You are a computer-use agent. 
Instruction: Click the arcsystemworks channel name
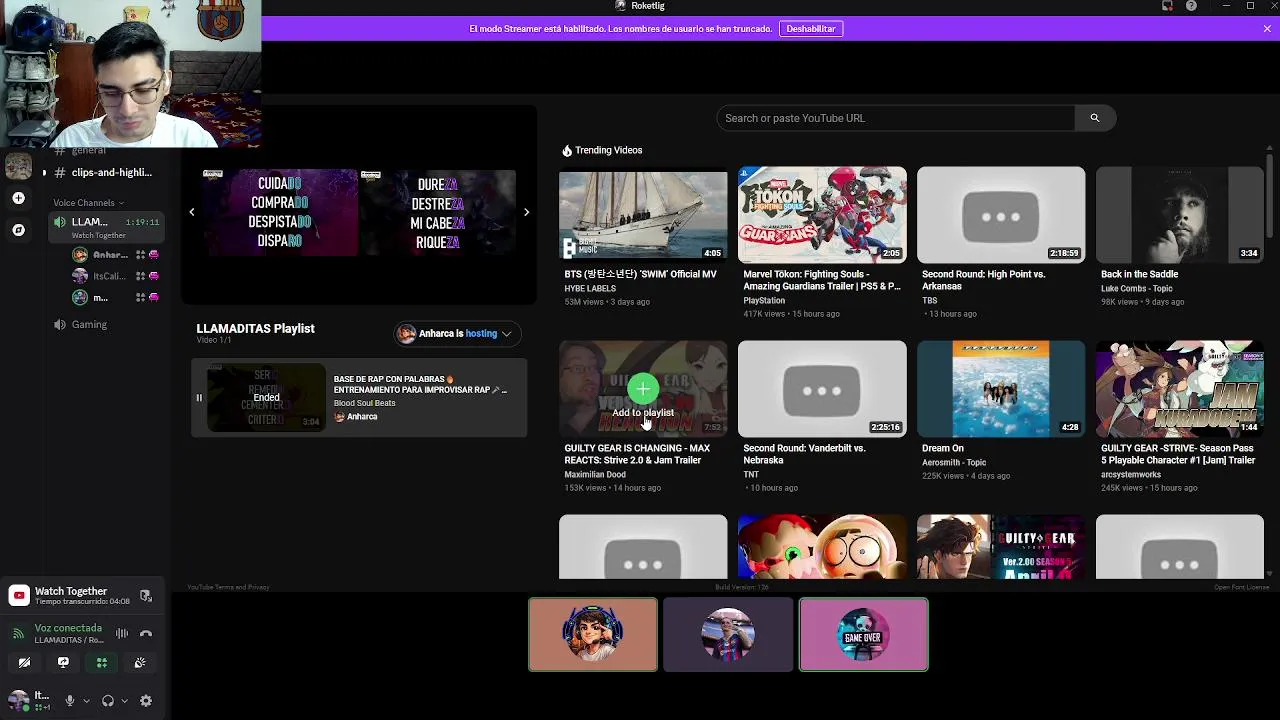point(1131,475)
